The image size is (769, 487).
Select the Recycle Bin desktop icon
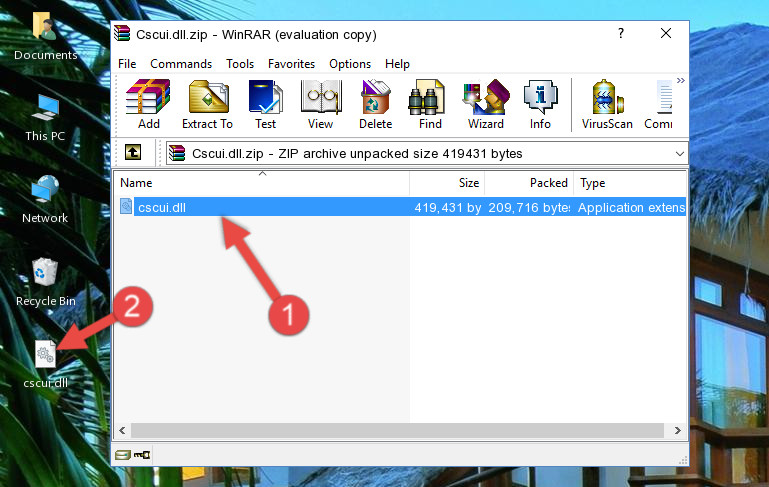tap(46, 282)
